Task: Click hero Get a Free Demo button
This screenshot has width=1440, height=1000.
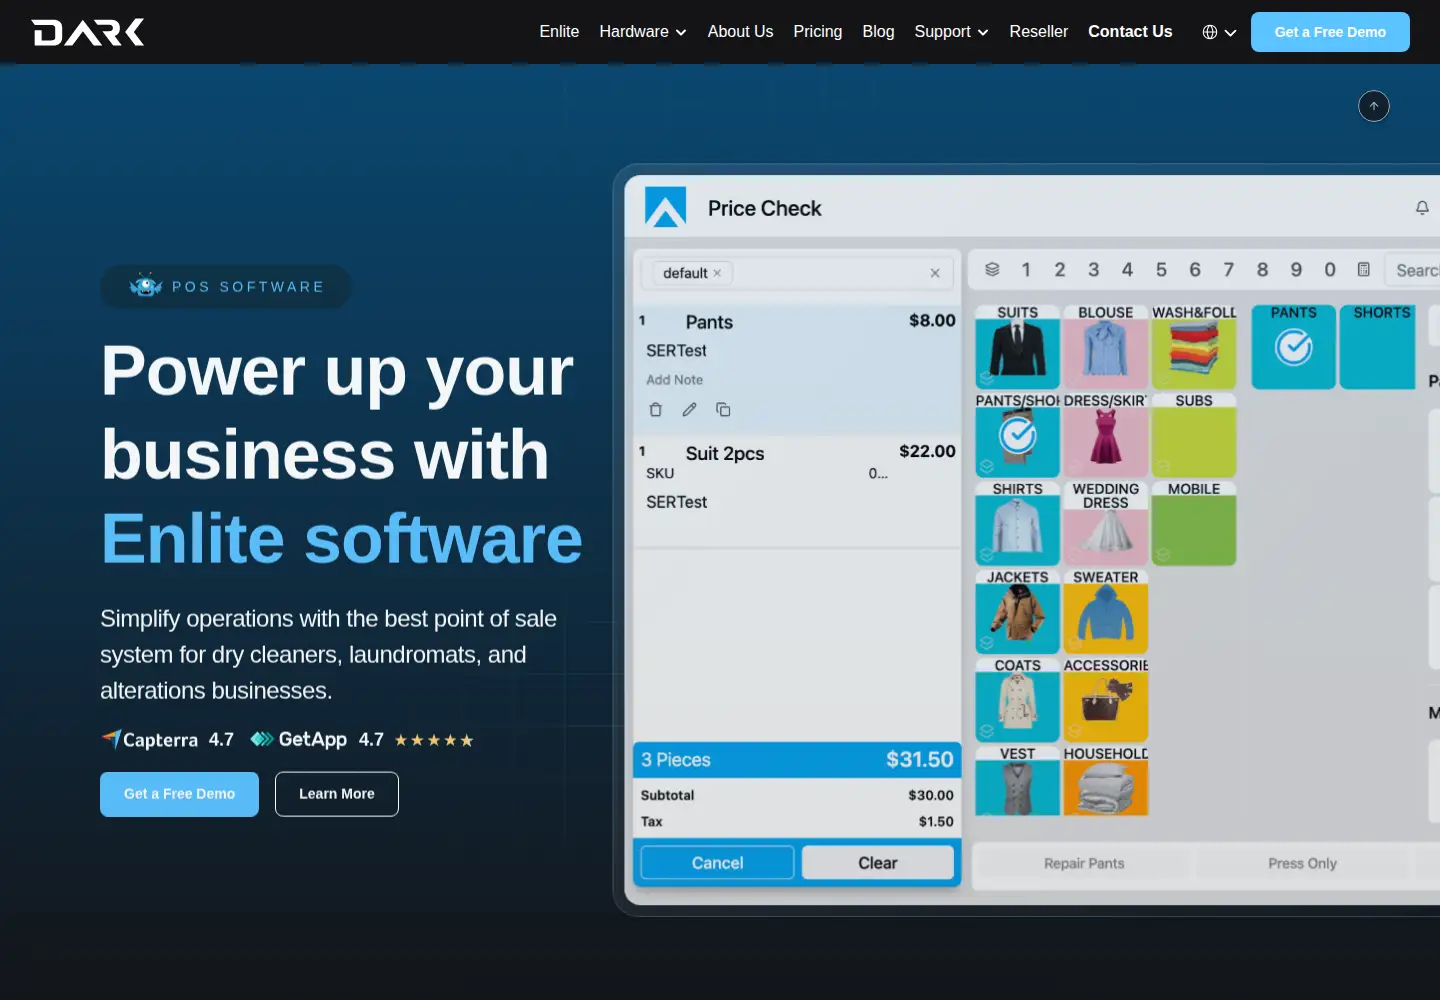Action: coord(179,794)
